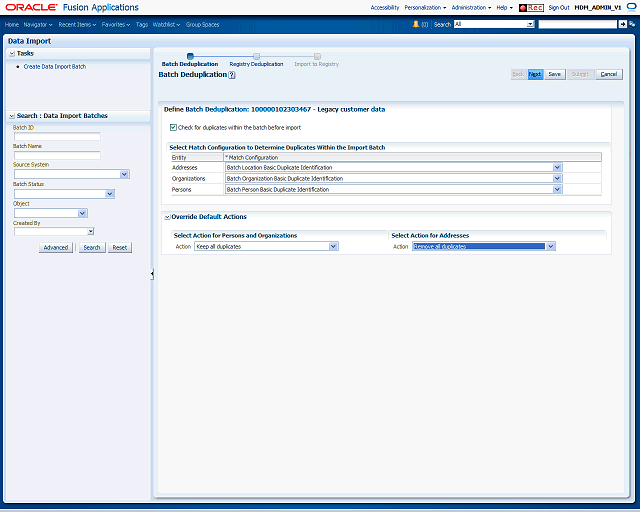
Task: Click the Cancel button
Action: pos(609,74)
